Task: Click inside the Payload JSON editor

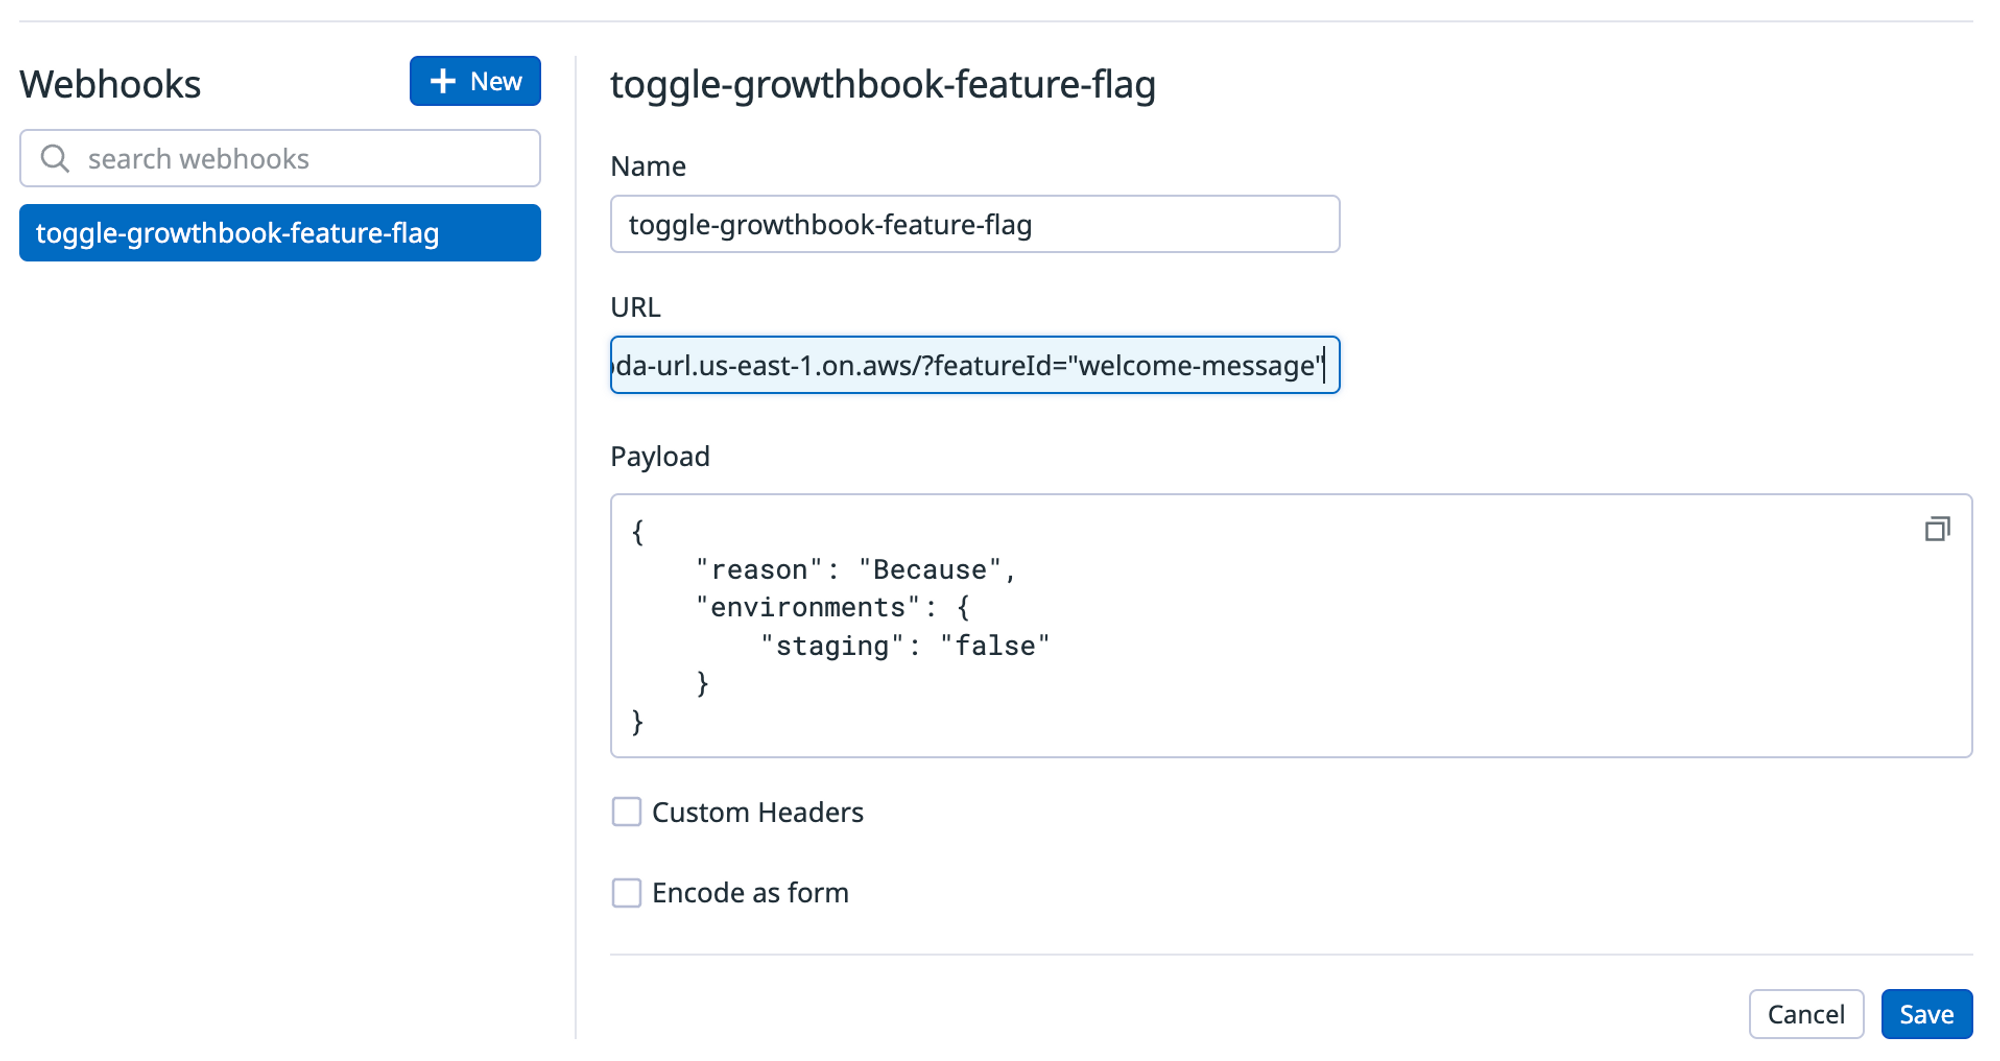Action: (1291, 626)
